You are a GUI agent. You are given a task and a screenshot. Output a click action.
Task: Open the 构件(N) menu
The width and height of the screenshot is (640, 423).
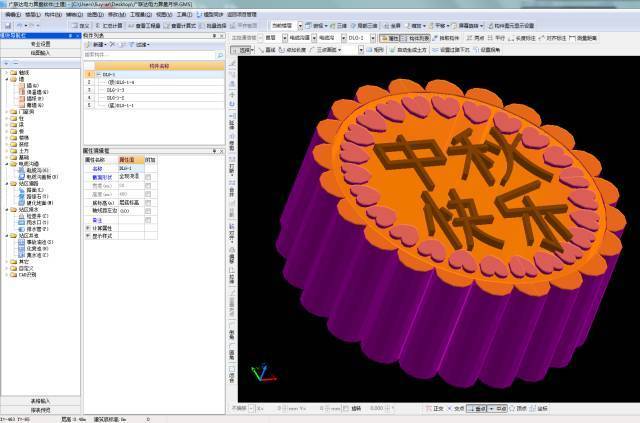[53, 14]
